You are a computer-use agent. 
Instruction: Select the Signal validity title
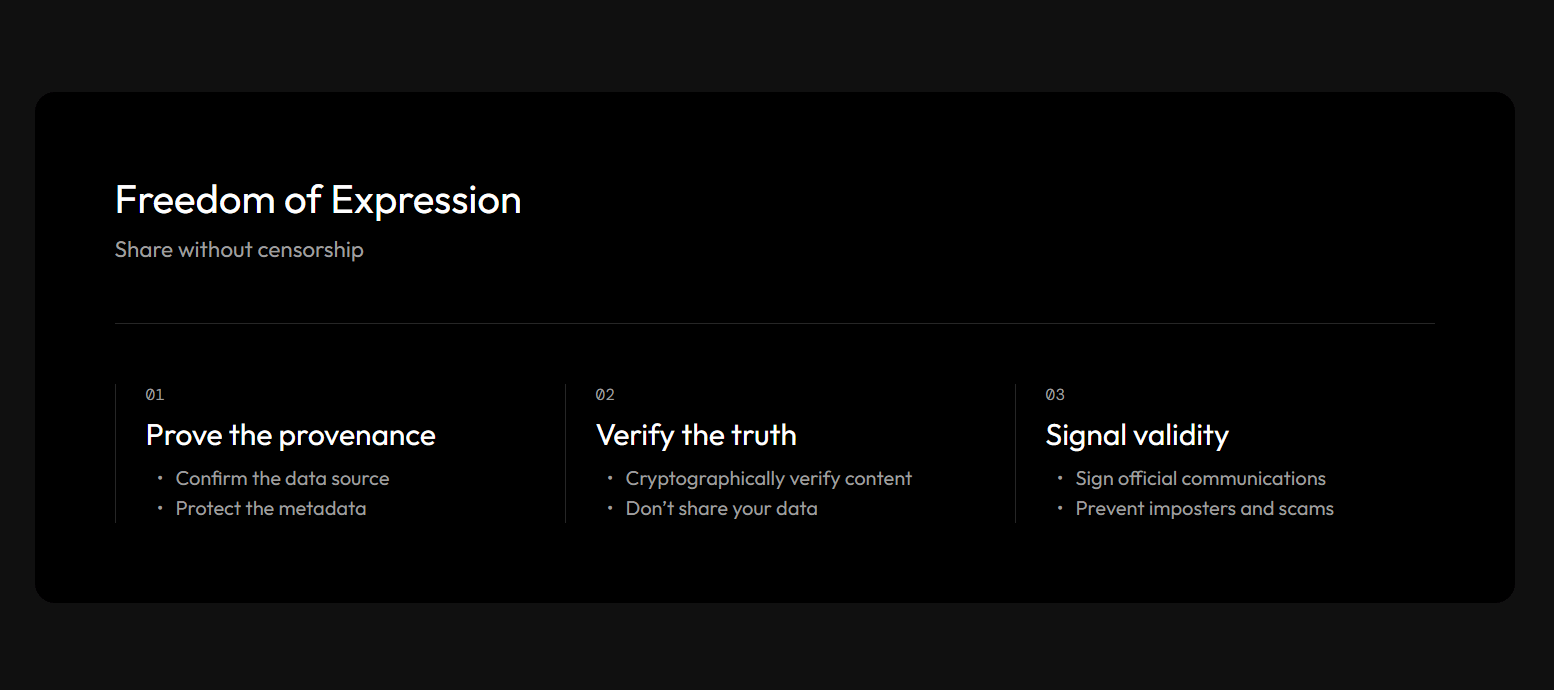pos(1137,435)
